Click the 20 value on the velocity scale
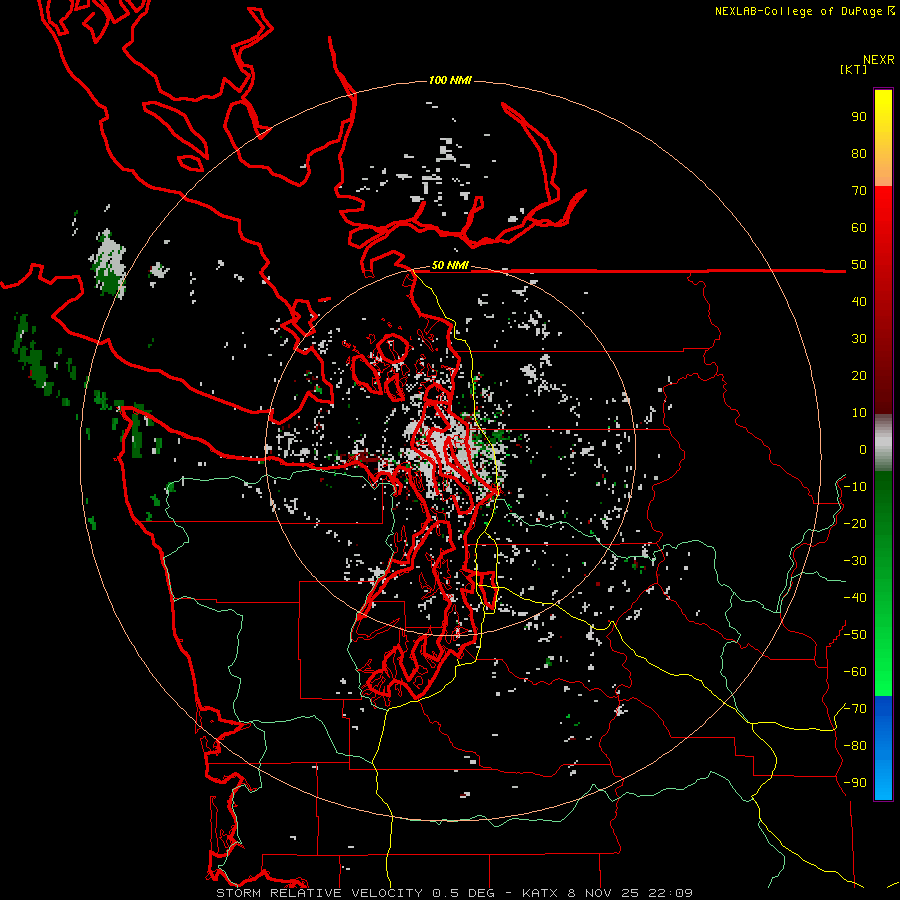Viewport: 900px width, 900px height. (x=859, y=376)
